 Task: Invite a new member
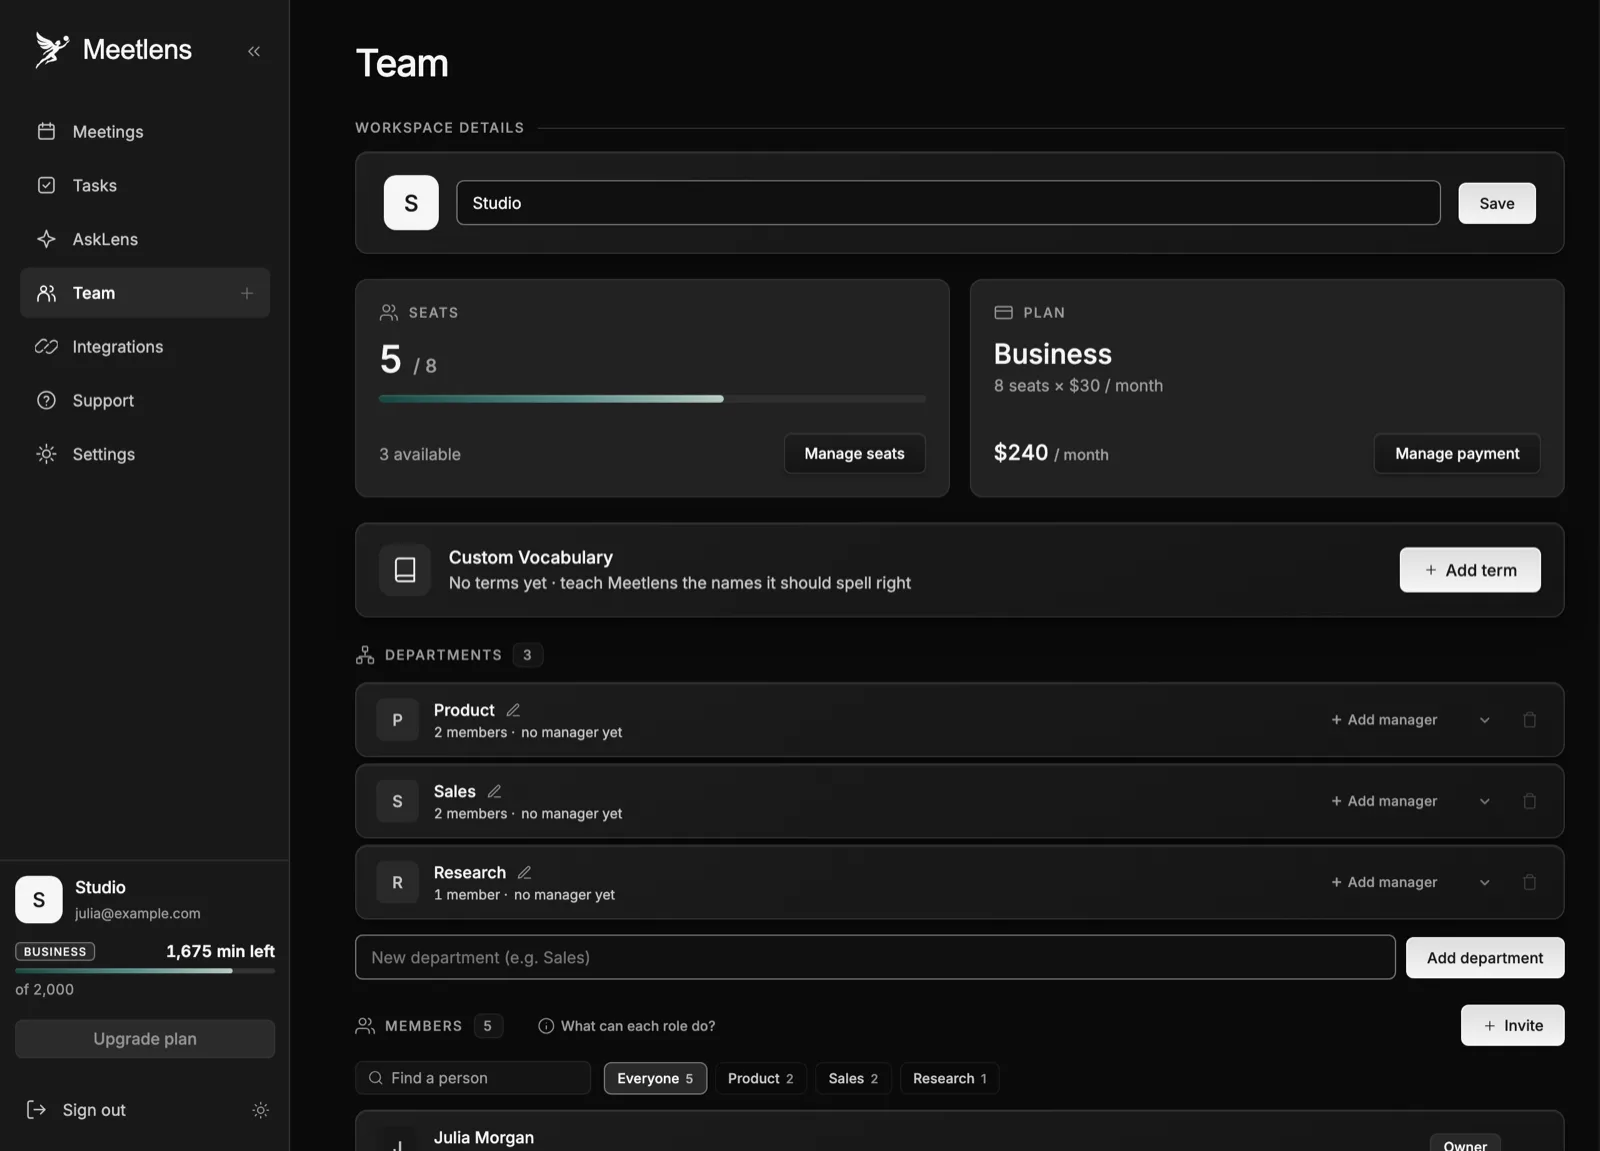click(1513, 1026)
